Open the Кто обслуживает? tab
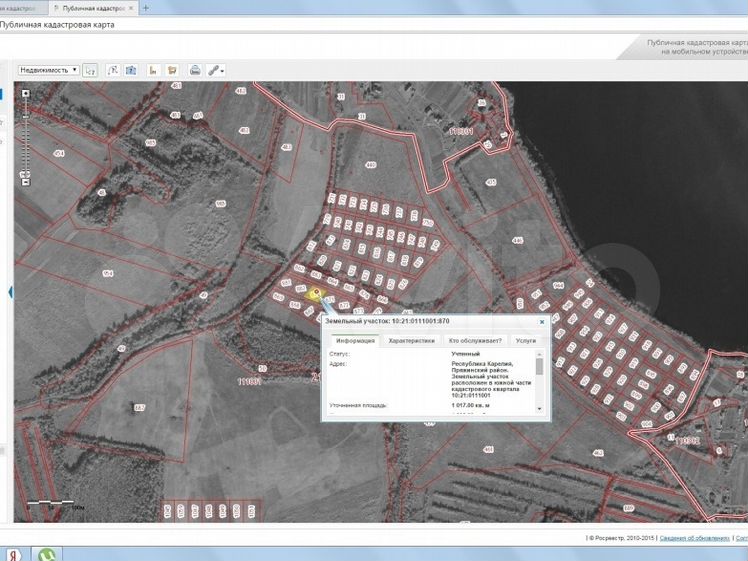This screenshot has height=561, width=748. point(474,341)
